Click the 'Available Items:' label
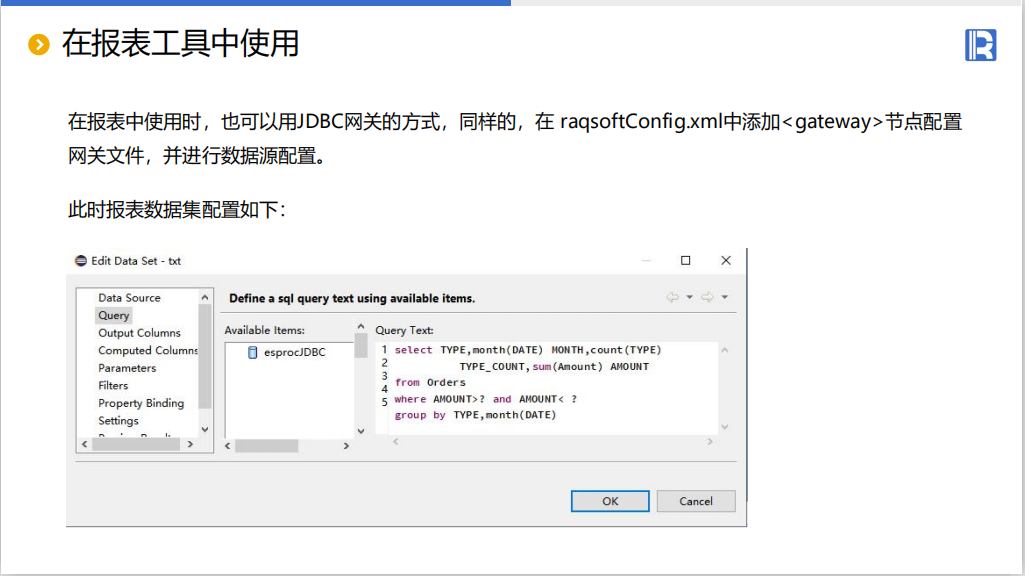 pos(265,331)
